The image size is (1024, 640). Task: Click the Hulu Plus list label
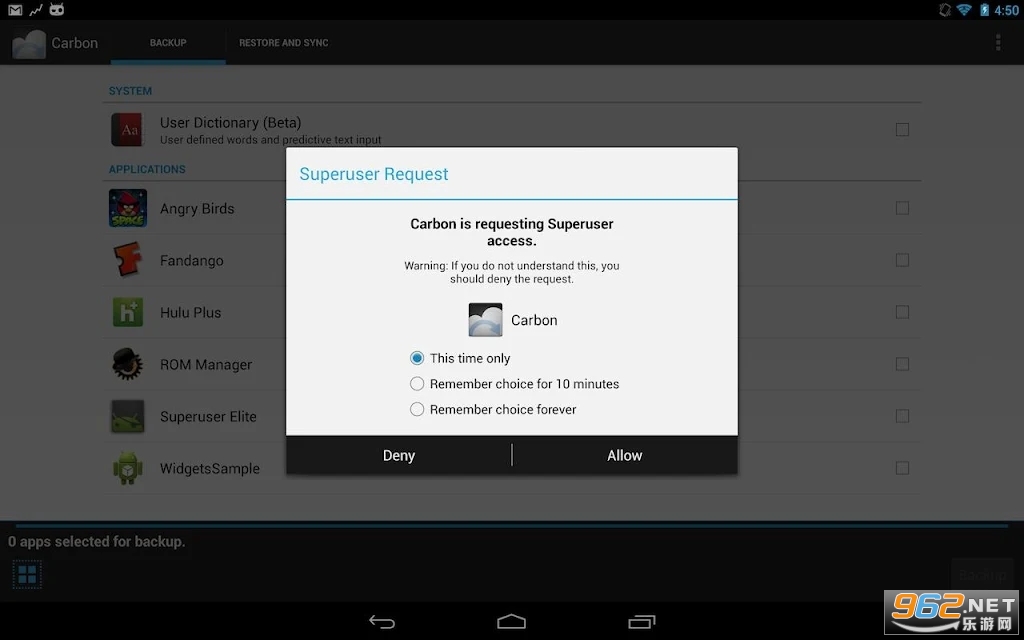tap(191, 313)
